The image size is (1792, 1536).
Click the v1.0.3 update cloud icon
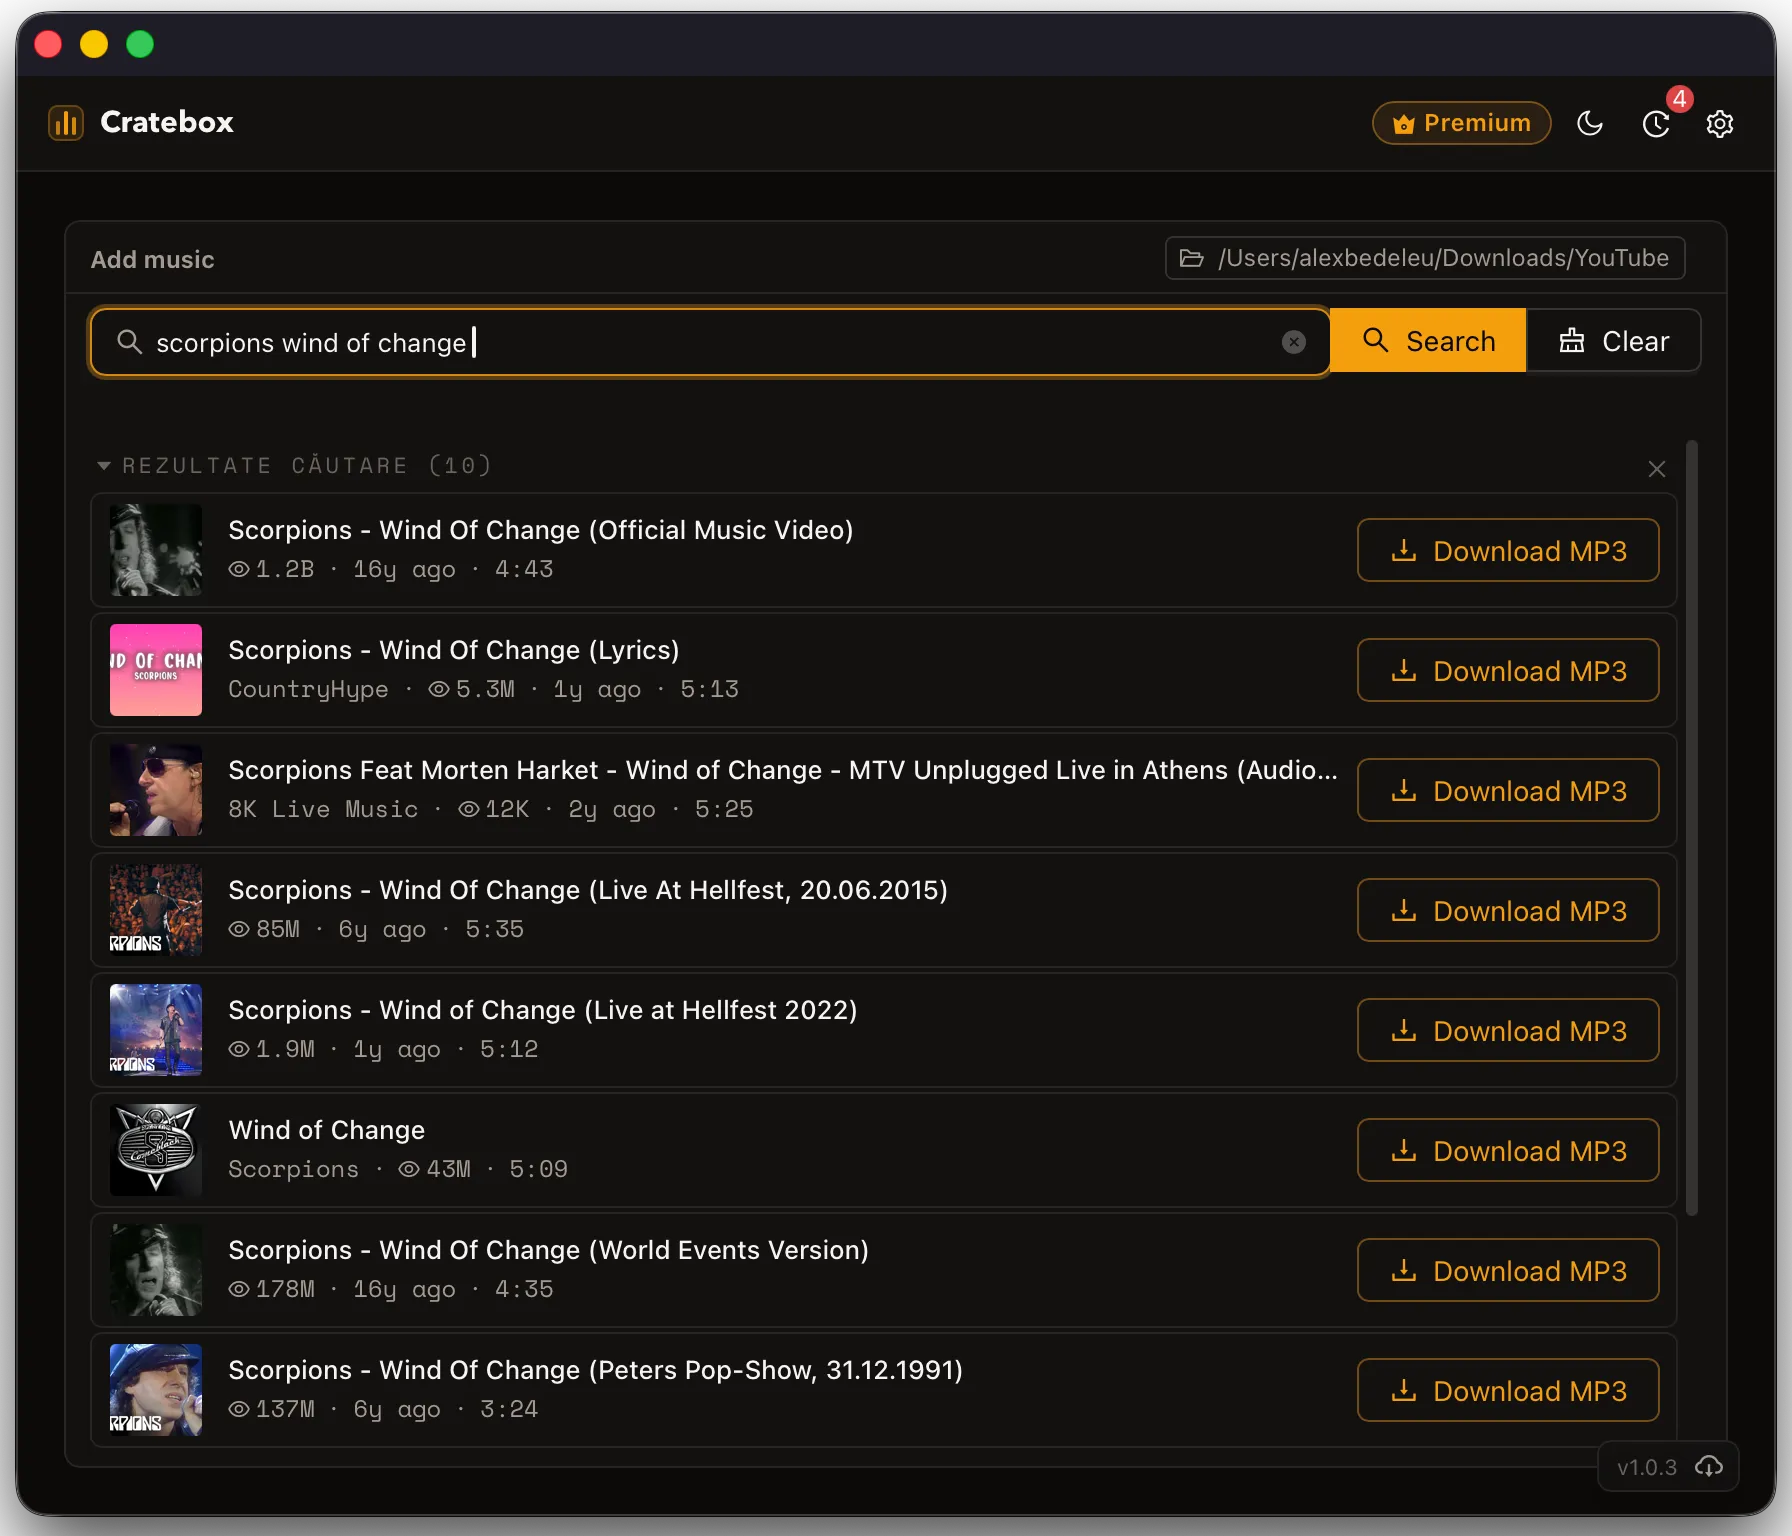pos(1709,1466)
